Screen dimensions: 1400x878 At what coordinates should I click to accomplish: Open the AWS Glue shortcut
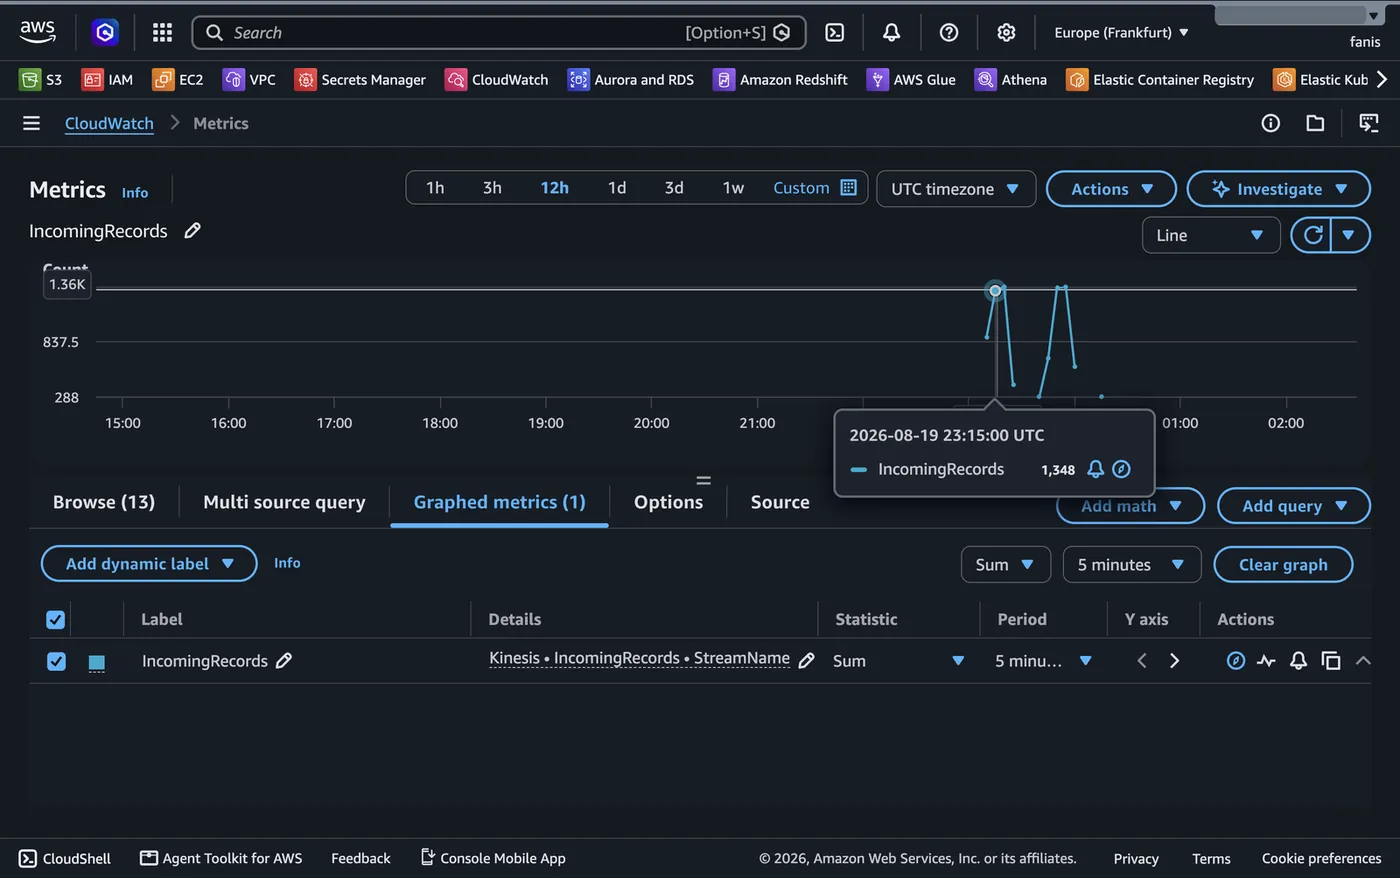pyautogui.click(x=911, y=80)
